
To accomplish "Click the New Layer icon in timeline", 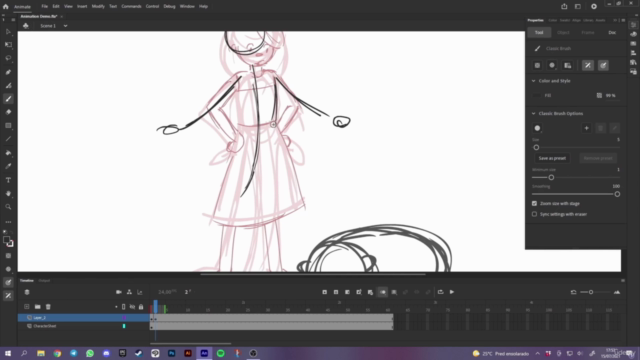I will (x=27, y=307).
